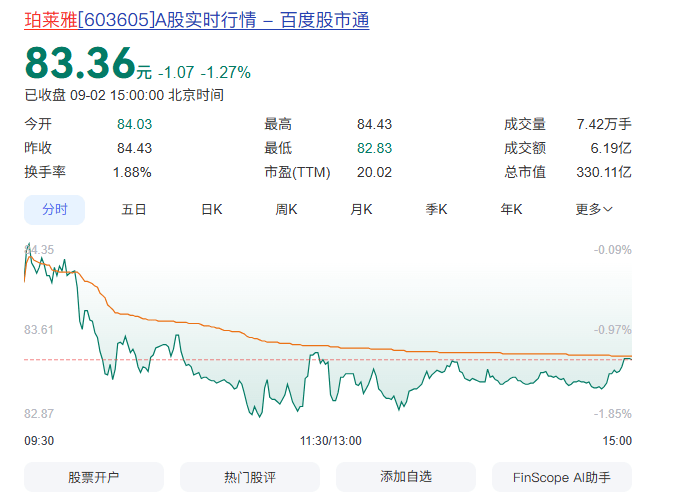694x500 pixels.
Task: Switch to the 五日 tab
Action: 134,209
